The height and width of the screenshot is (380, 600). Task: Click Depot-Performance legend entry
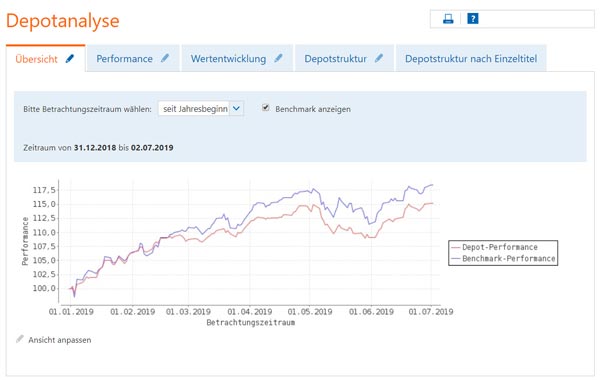500,247
